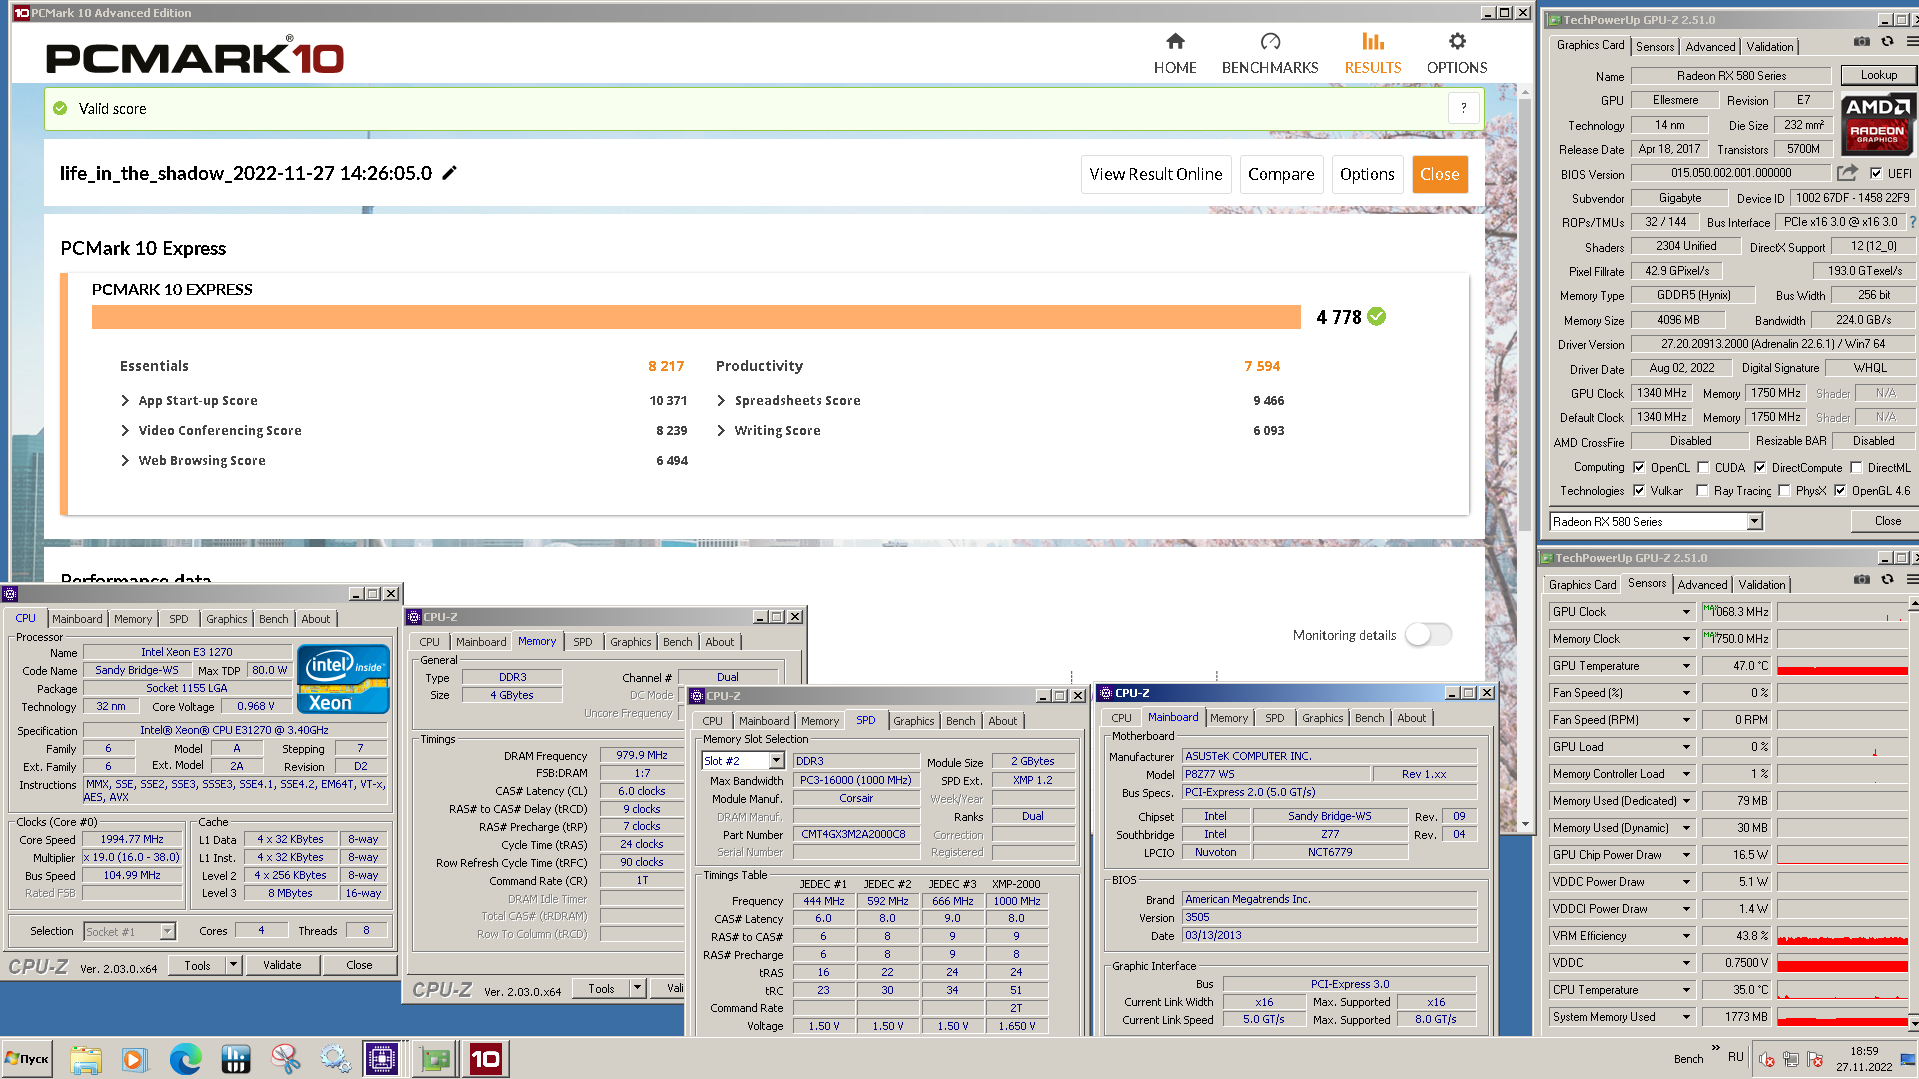1919x1079 pixels.
Task: Toggle CUDA checkbox
Action: click(x=1703, y=467)
